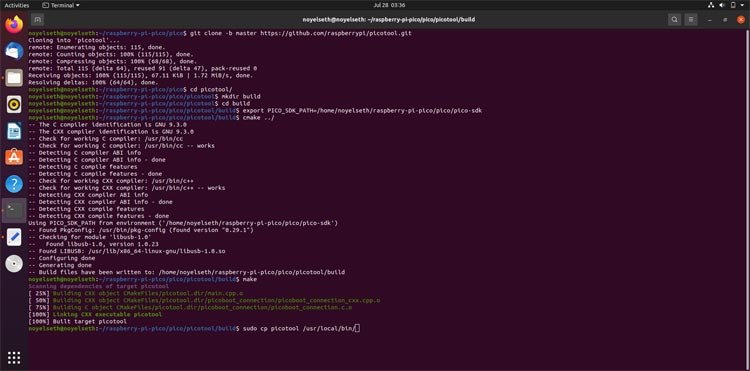Image resolution: width=750 pixels, height=371 pixels.
Task: Click the 'Found LIBUSB' output line
Action: click(127, 251)
